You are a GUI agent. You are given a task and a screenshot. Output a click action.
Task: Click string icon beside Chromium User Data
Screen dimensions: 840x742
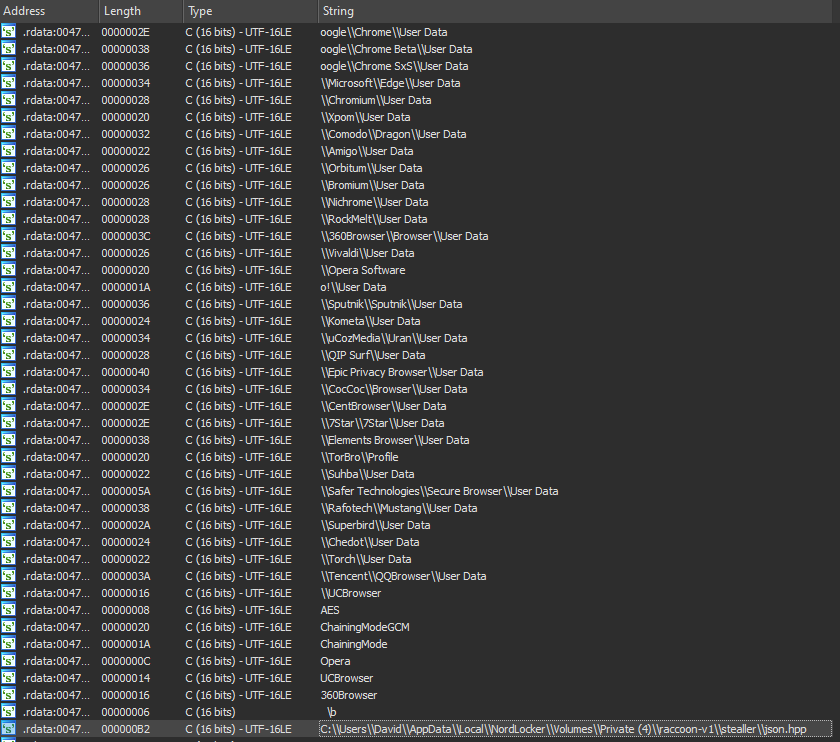point(8,100)
